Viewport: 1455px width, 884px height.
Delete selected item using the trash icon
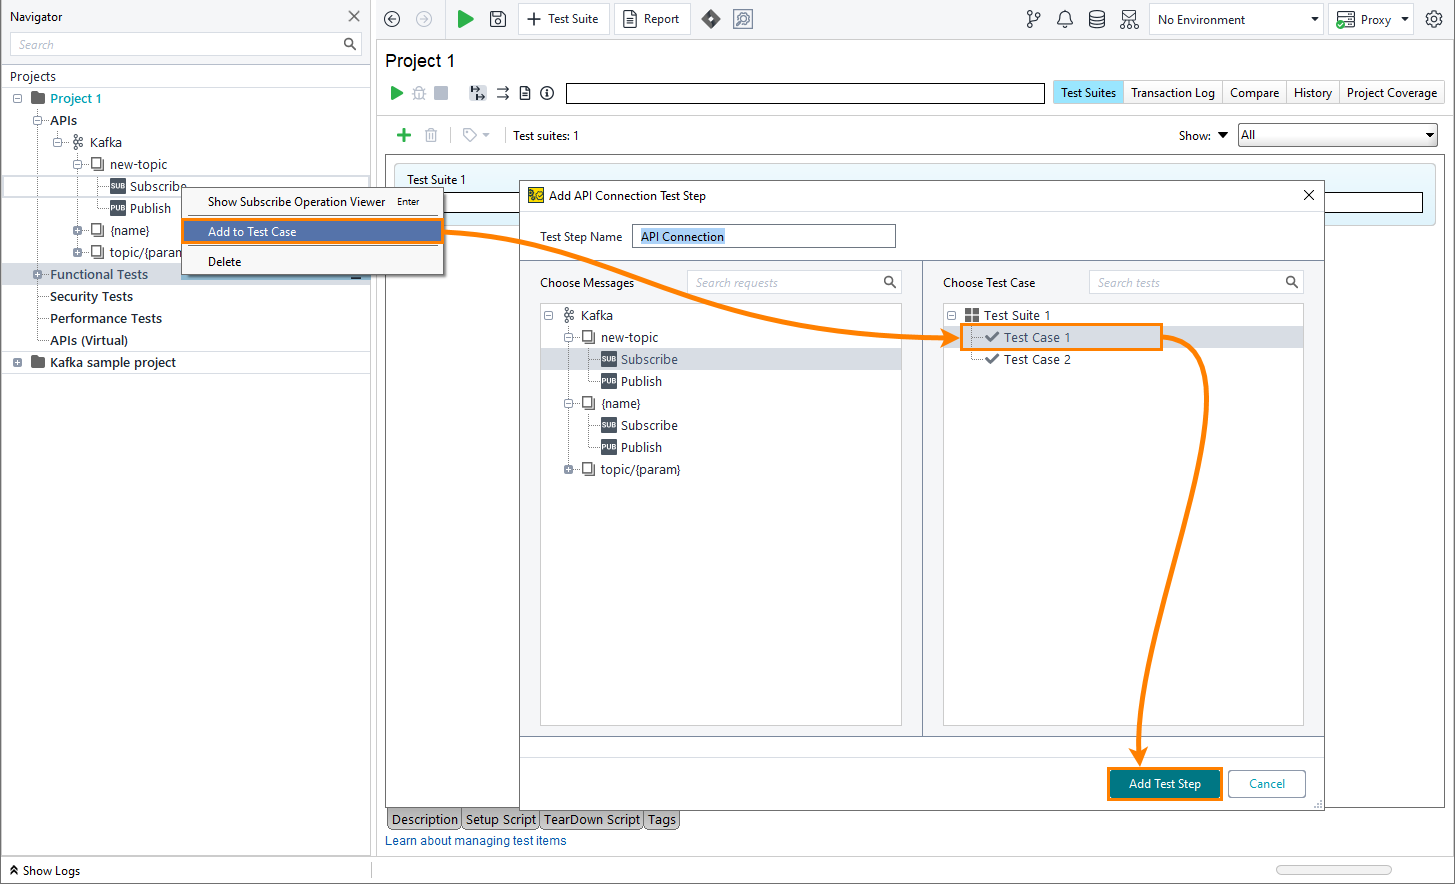click(431, 134)
